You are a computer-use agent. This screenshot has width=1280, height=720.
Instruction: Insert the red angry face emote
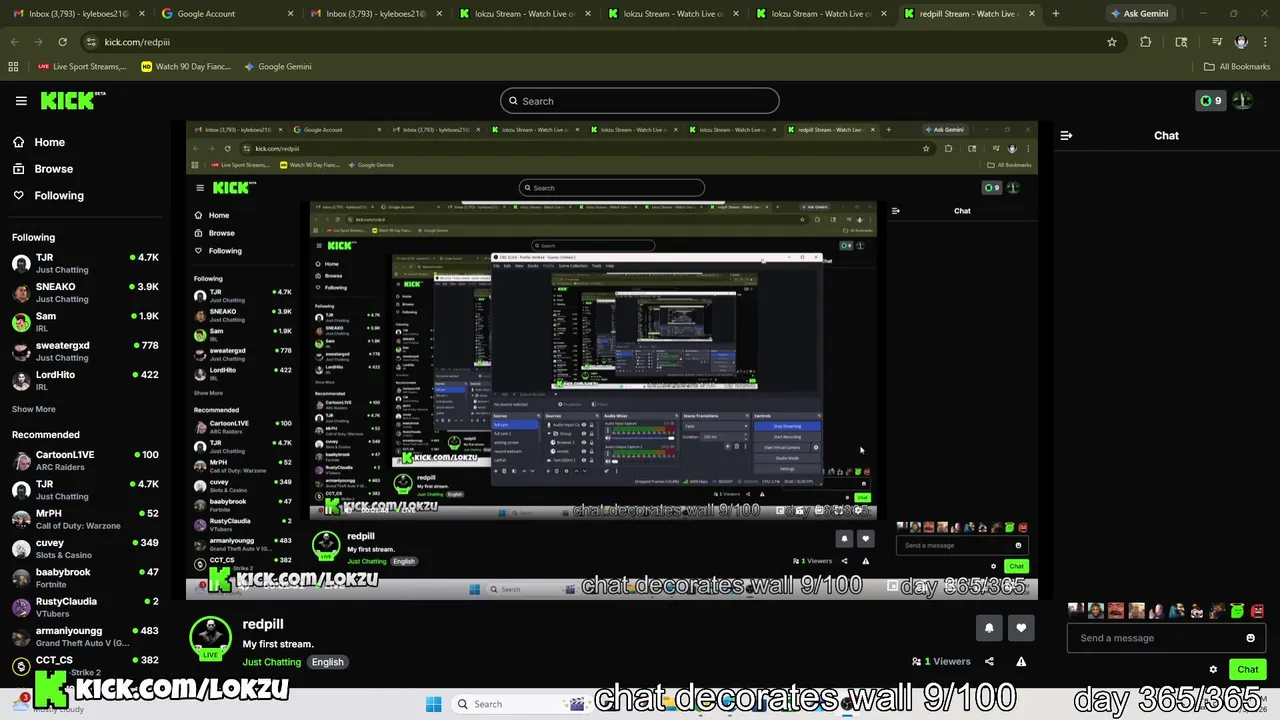pos(1257,611)
